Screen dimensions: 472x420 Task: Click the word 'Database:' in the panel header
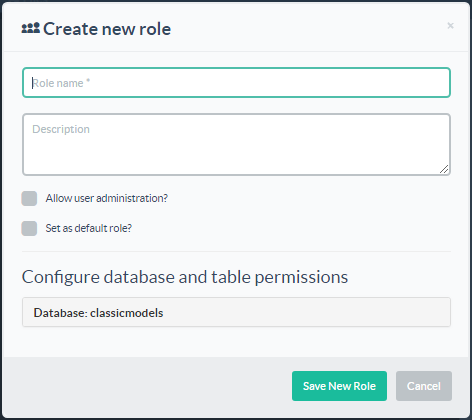pyautogui.click(x=60, y=313)
